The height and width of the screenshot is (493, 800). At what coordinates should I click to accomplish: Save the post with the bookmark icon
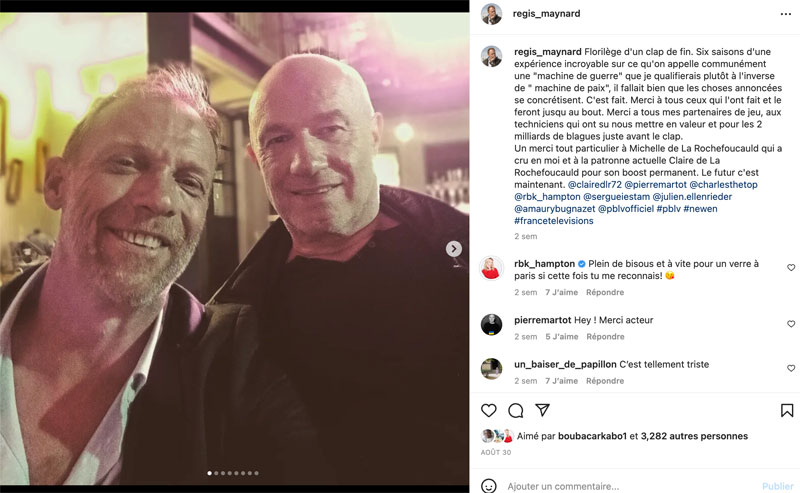point(787,410)
